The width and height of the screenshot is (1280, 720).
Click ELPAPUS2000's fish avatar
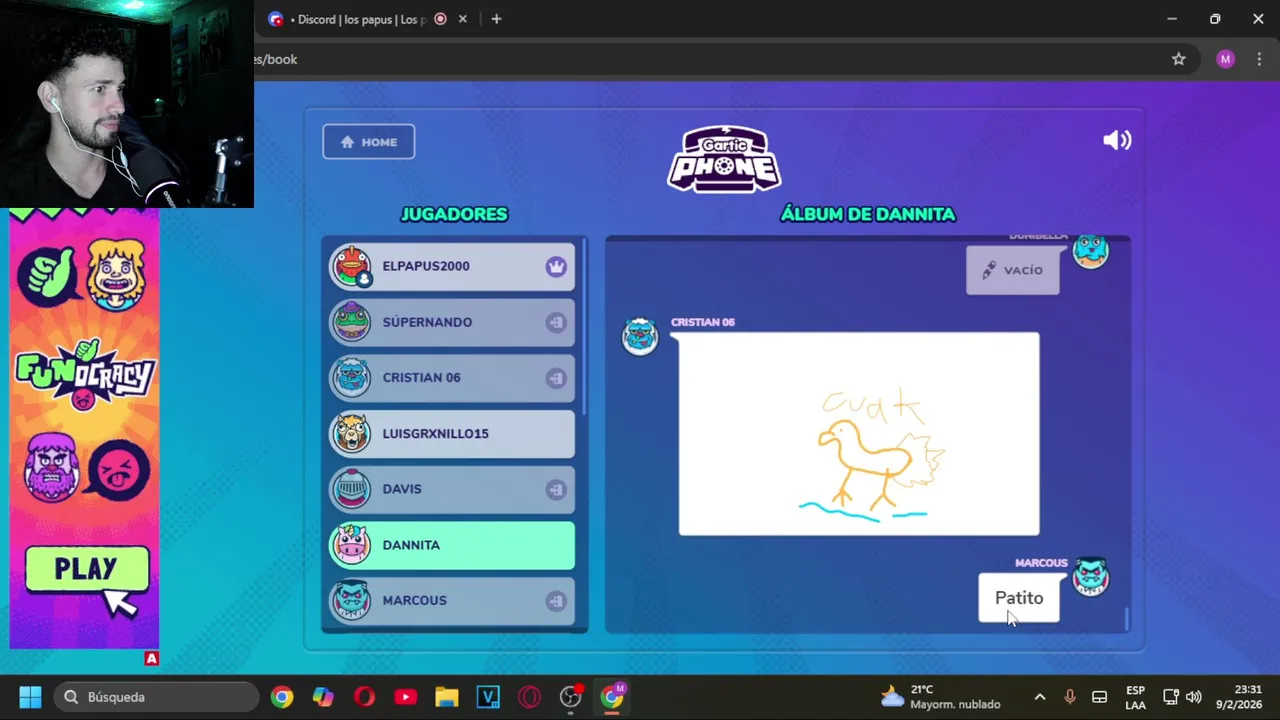[351, 266]
